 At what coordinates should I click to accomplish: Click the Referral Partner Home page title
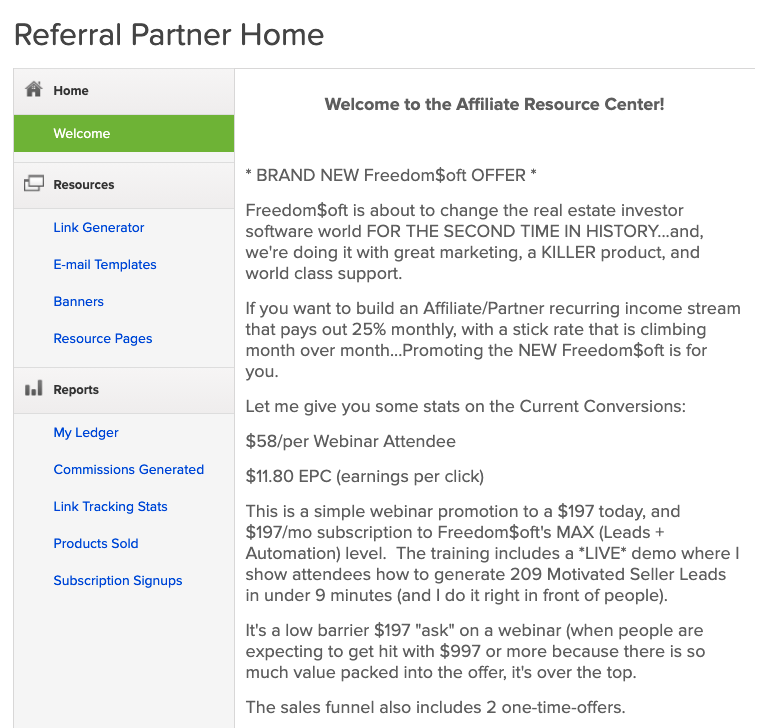[x=169, y=35]
